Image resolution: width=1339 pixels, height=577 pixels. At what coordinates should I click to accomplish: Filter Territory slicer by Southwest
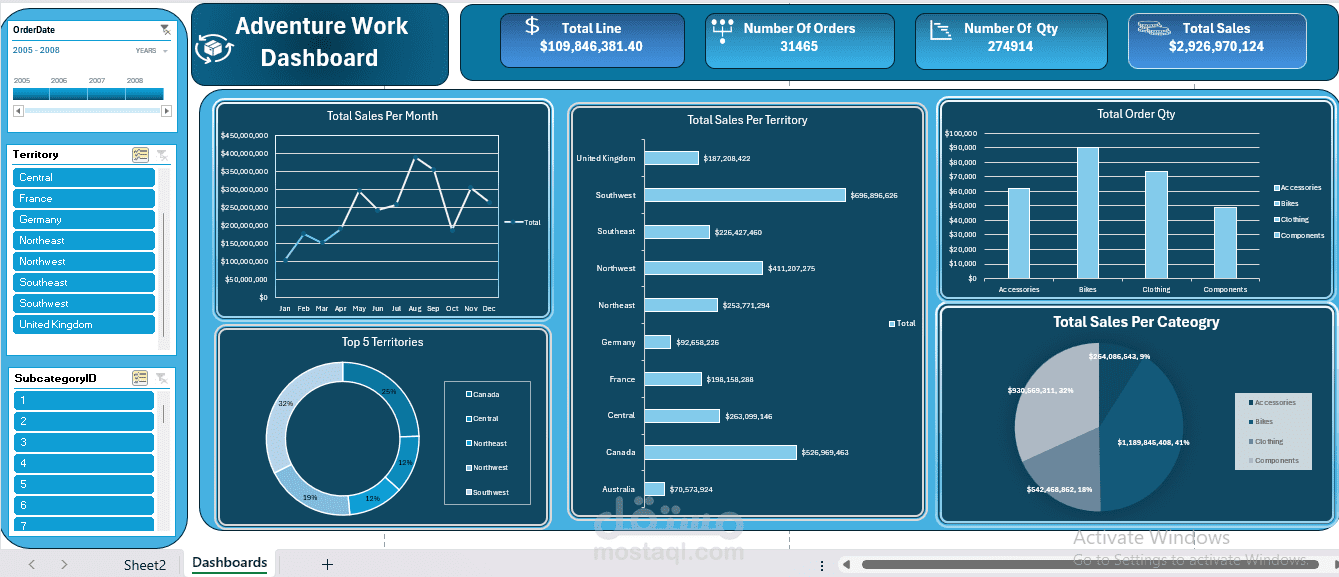coord(84,303)
